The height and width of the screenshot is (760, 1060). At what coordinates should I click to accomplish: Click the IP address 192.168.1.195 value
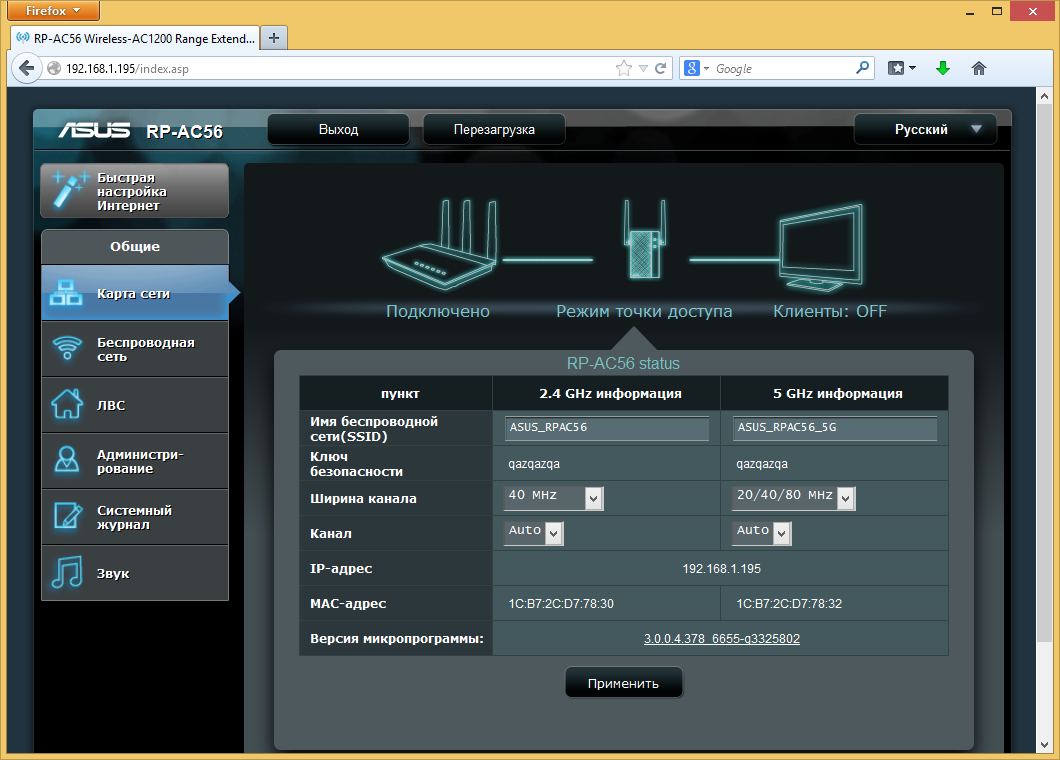(721, 569)
